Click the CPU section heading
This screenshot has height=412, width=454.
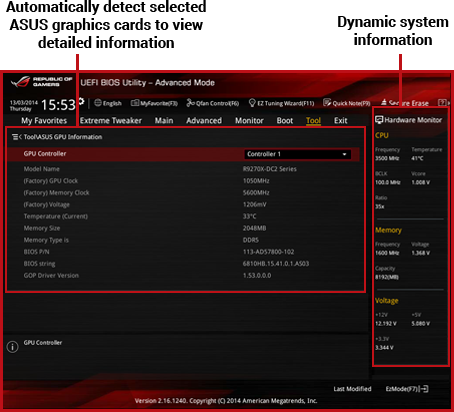pyautogui.click(x=382, y=135)
